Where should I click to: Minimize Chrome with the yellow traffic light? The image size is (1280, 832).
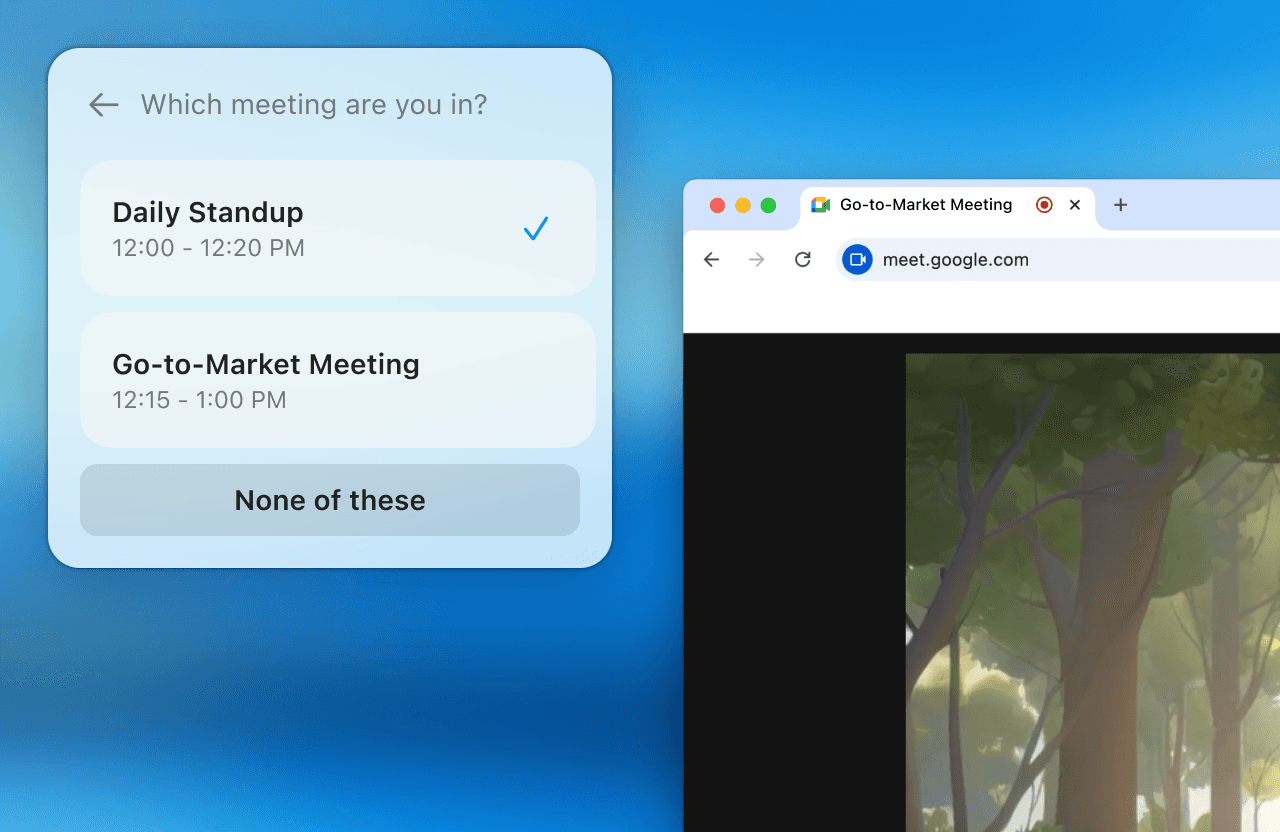pos(742,205)
